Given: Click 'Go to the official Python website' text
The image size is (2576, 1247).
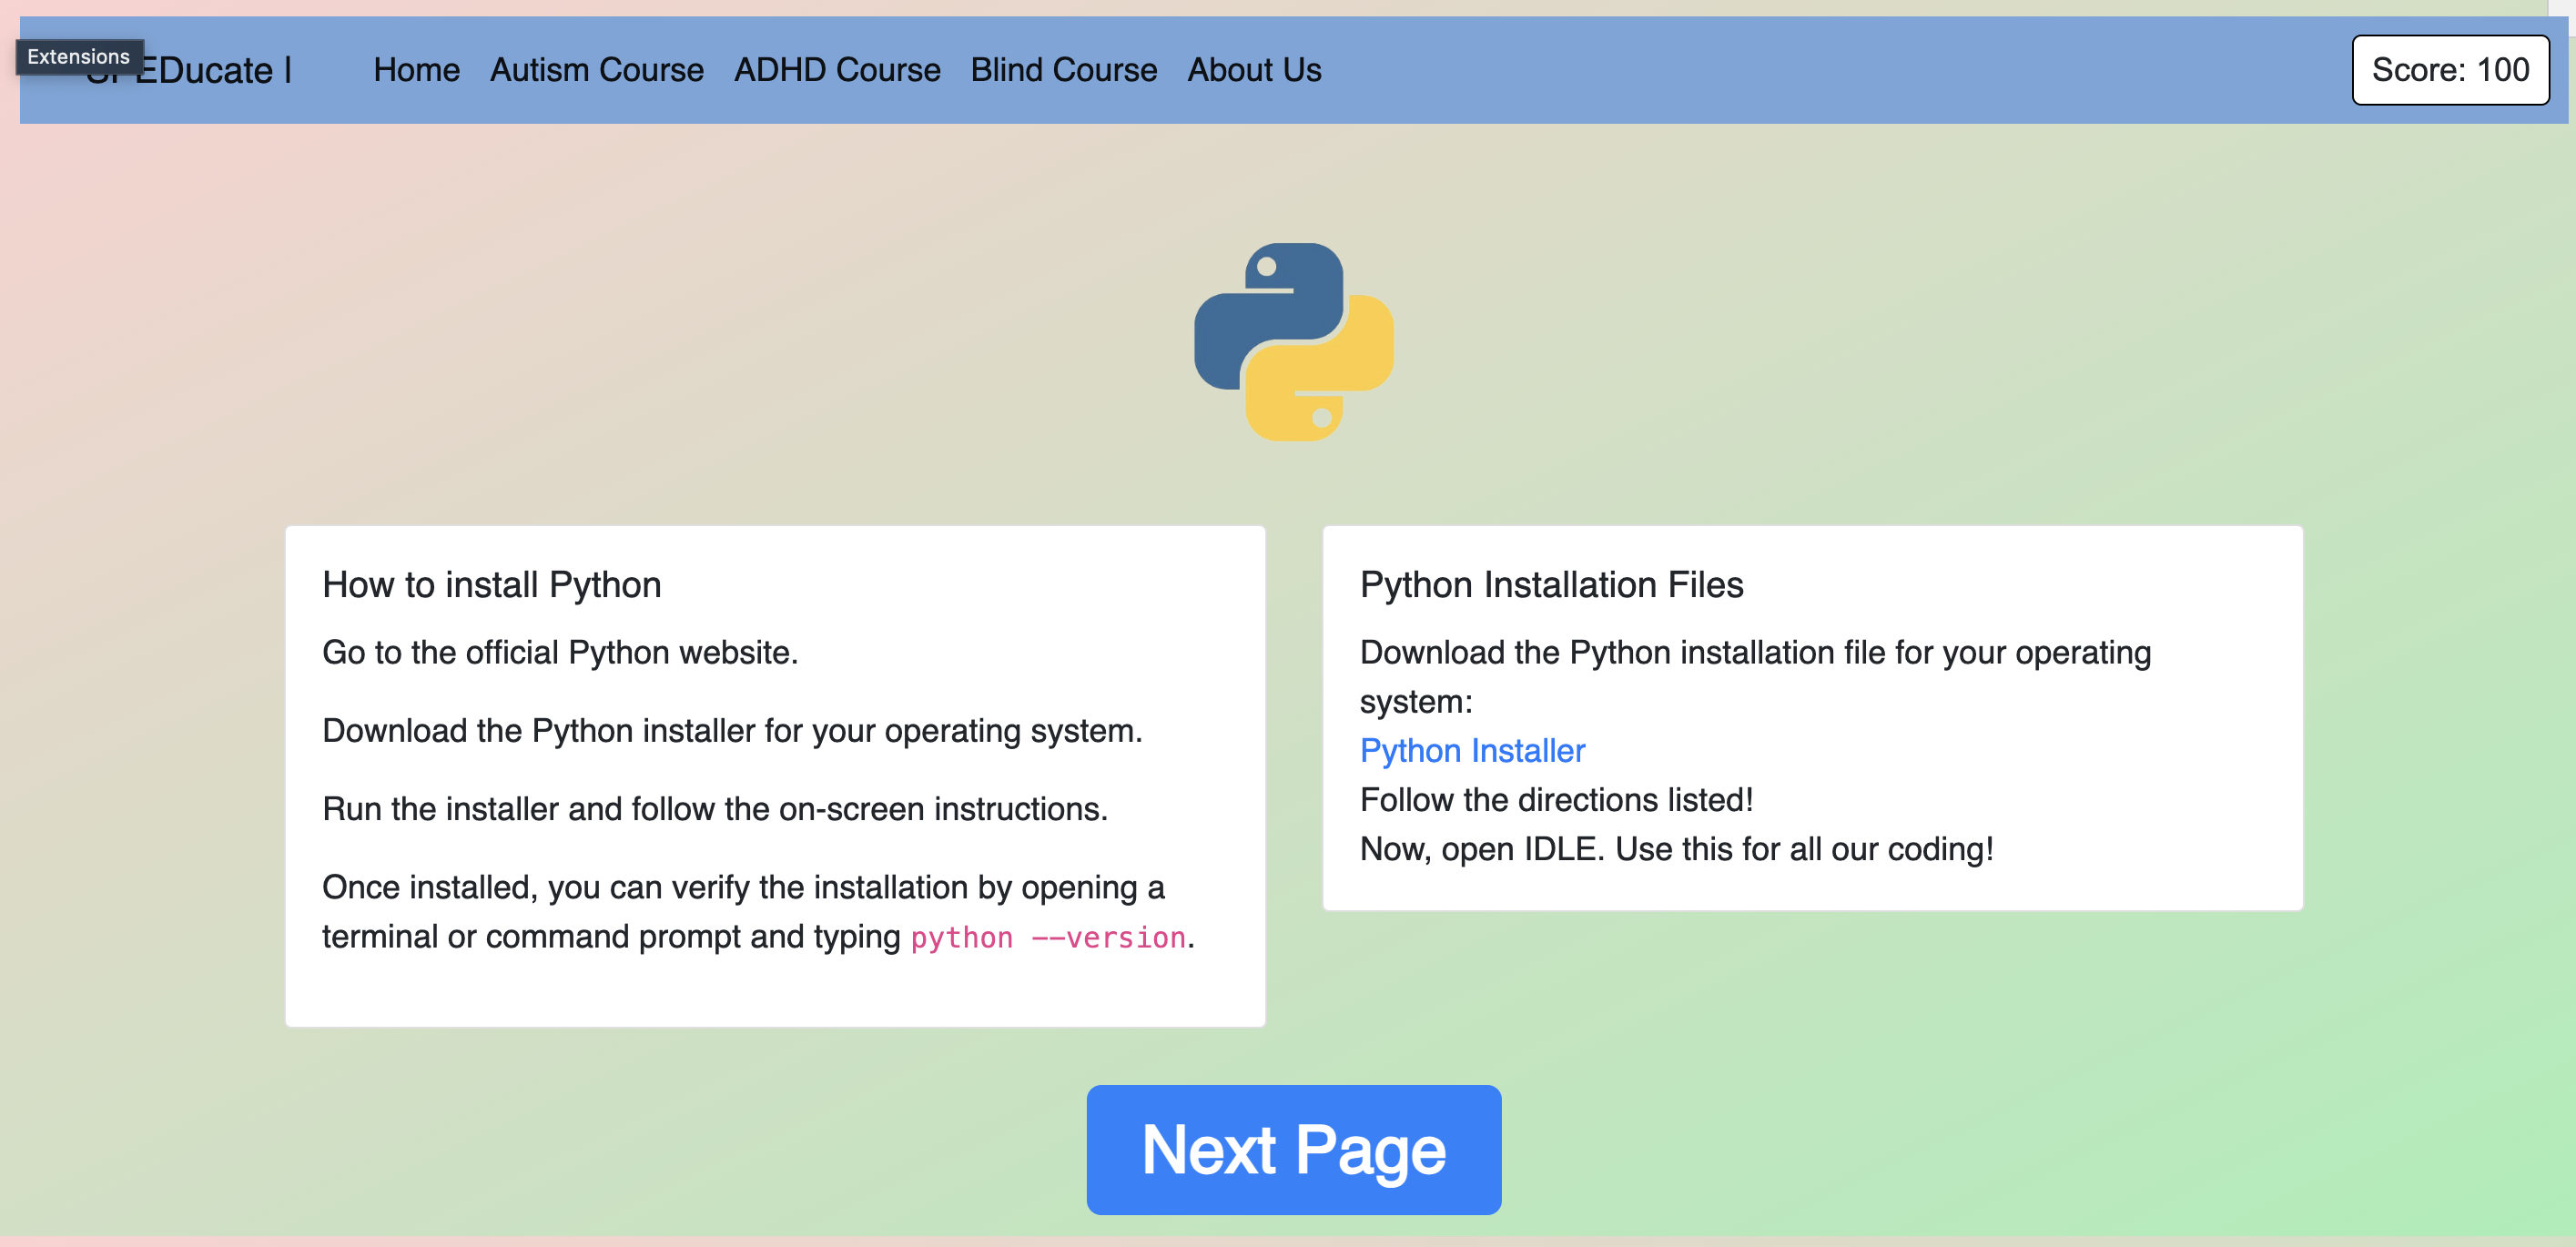Looking at the screenshot, I should (559, 652).
